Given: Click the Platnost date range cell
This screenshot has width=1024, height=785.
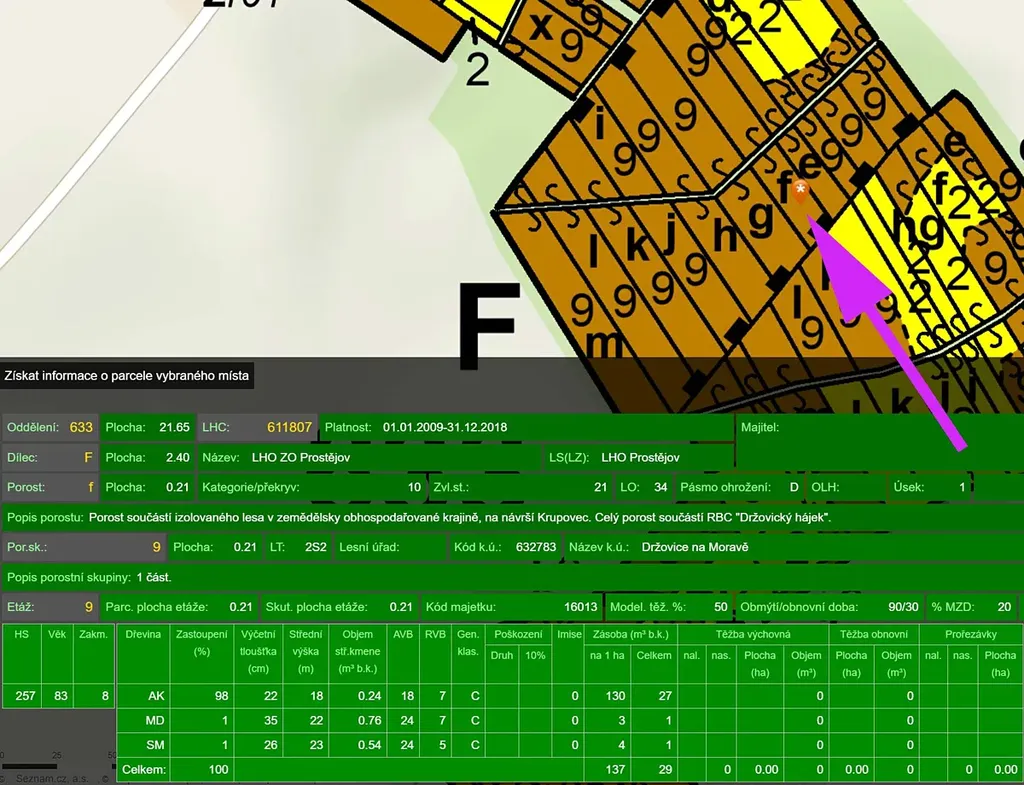Looking at the screenshot, I should coord(445,427).
